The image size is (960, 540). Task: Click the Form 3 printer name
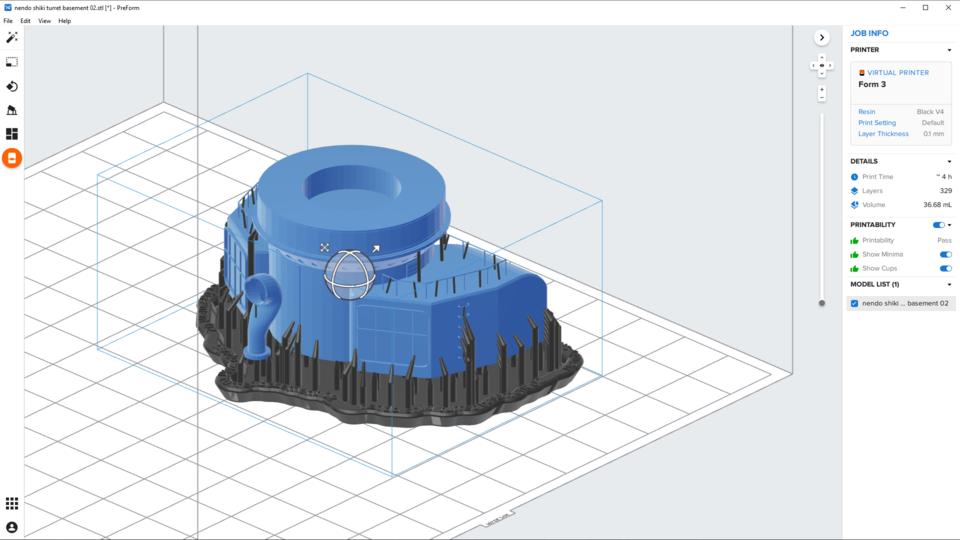[x=872, y=84]
